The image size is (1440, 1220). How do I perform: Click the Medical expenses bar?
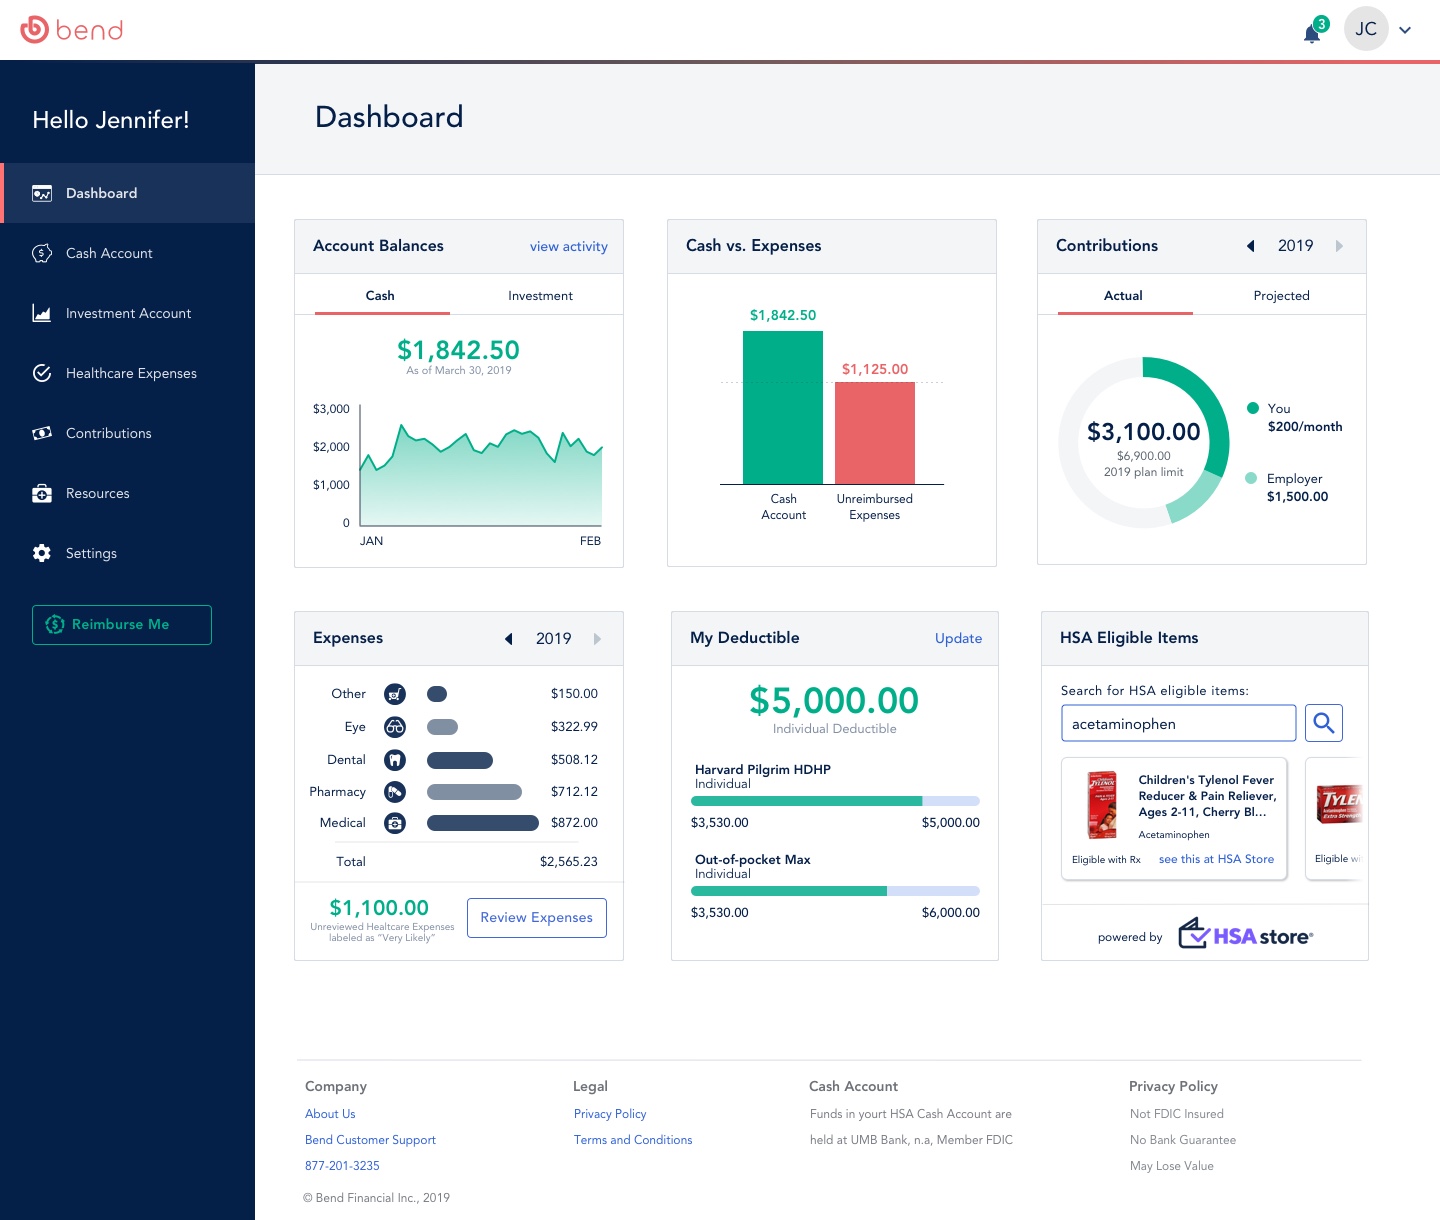click(483, 823)
